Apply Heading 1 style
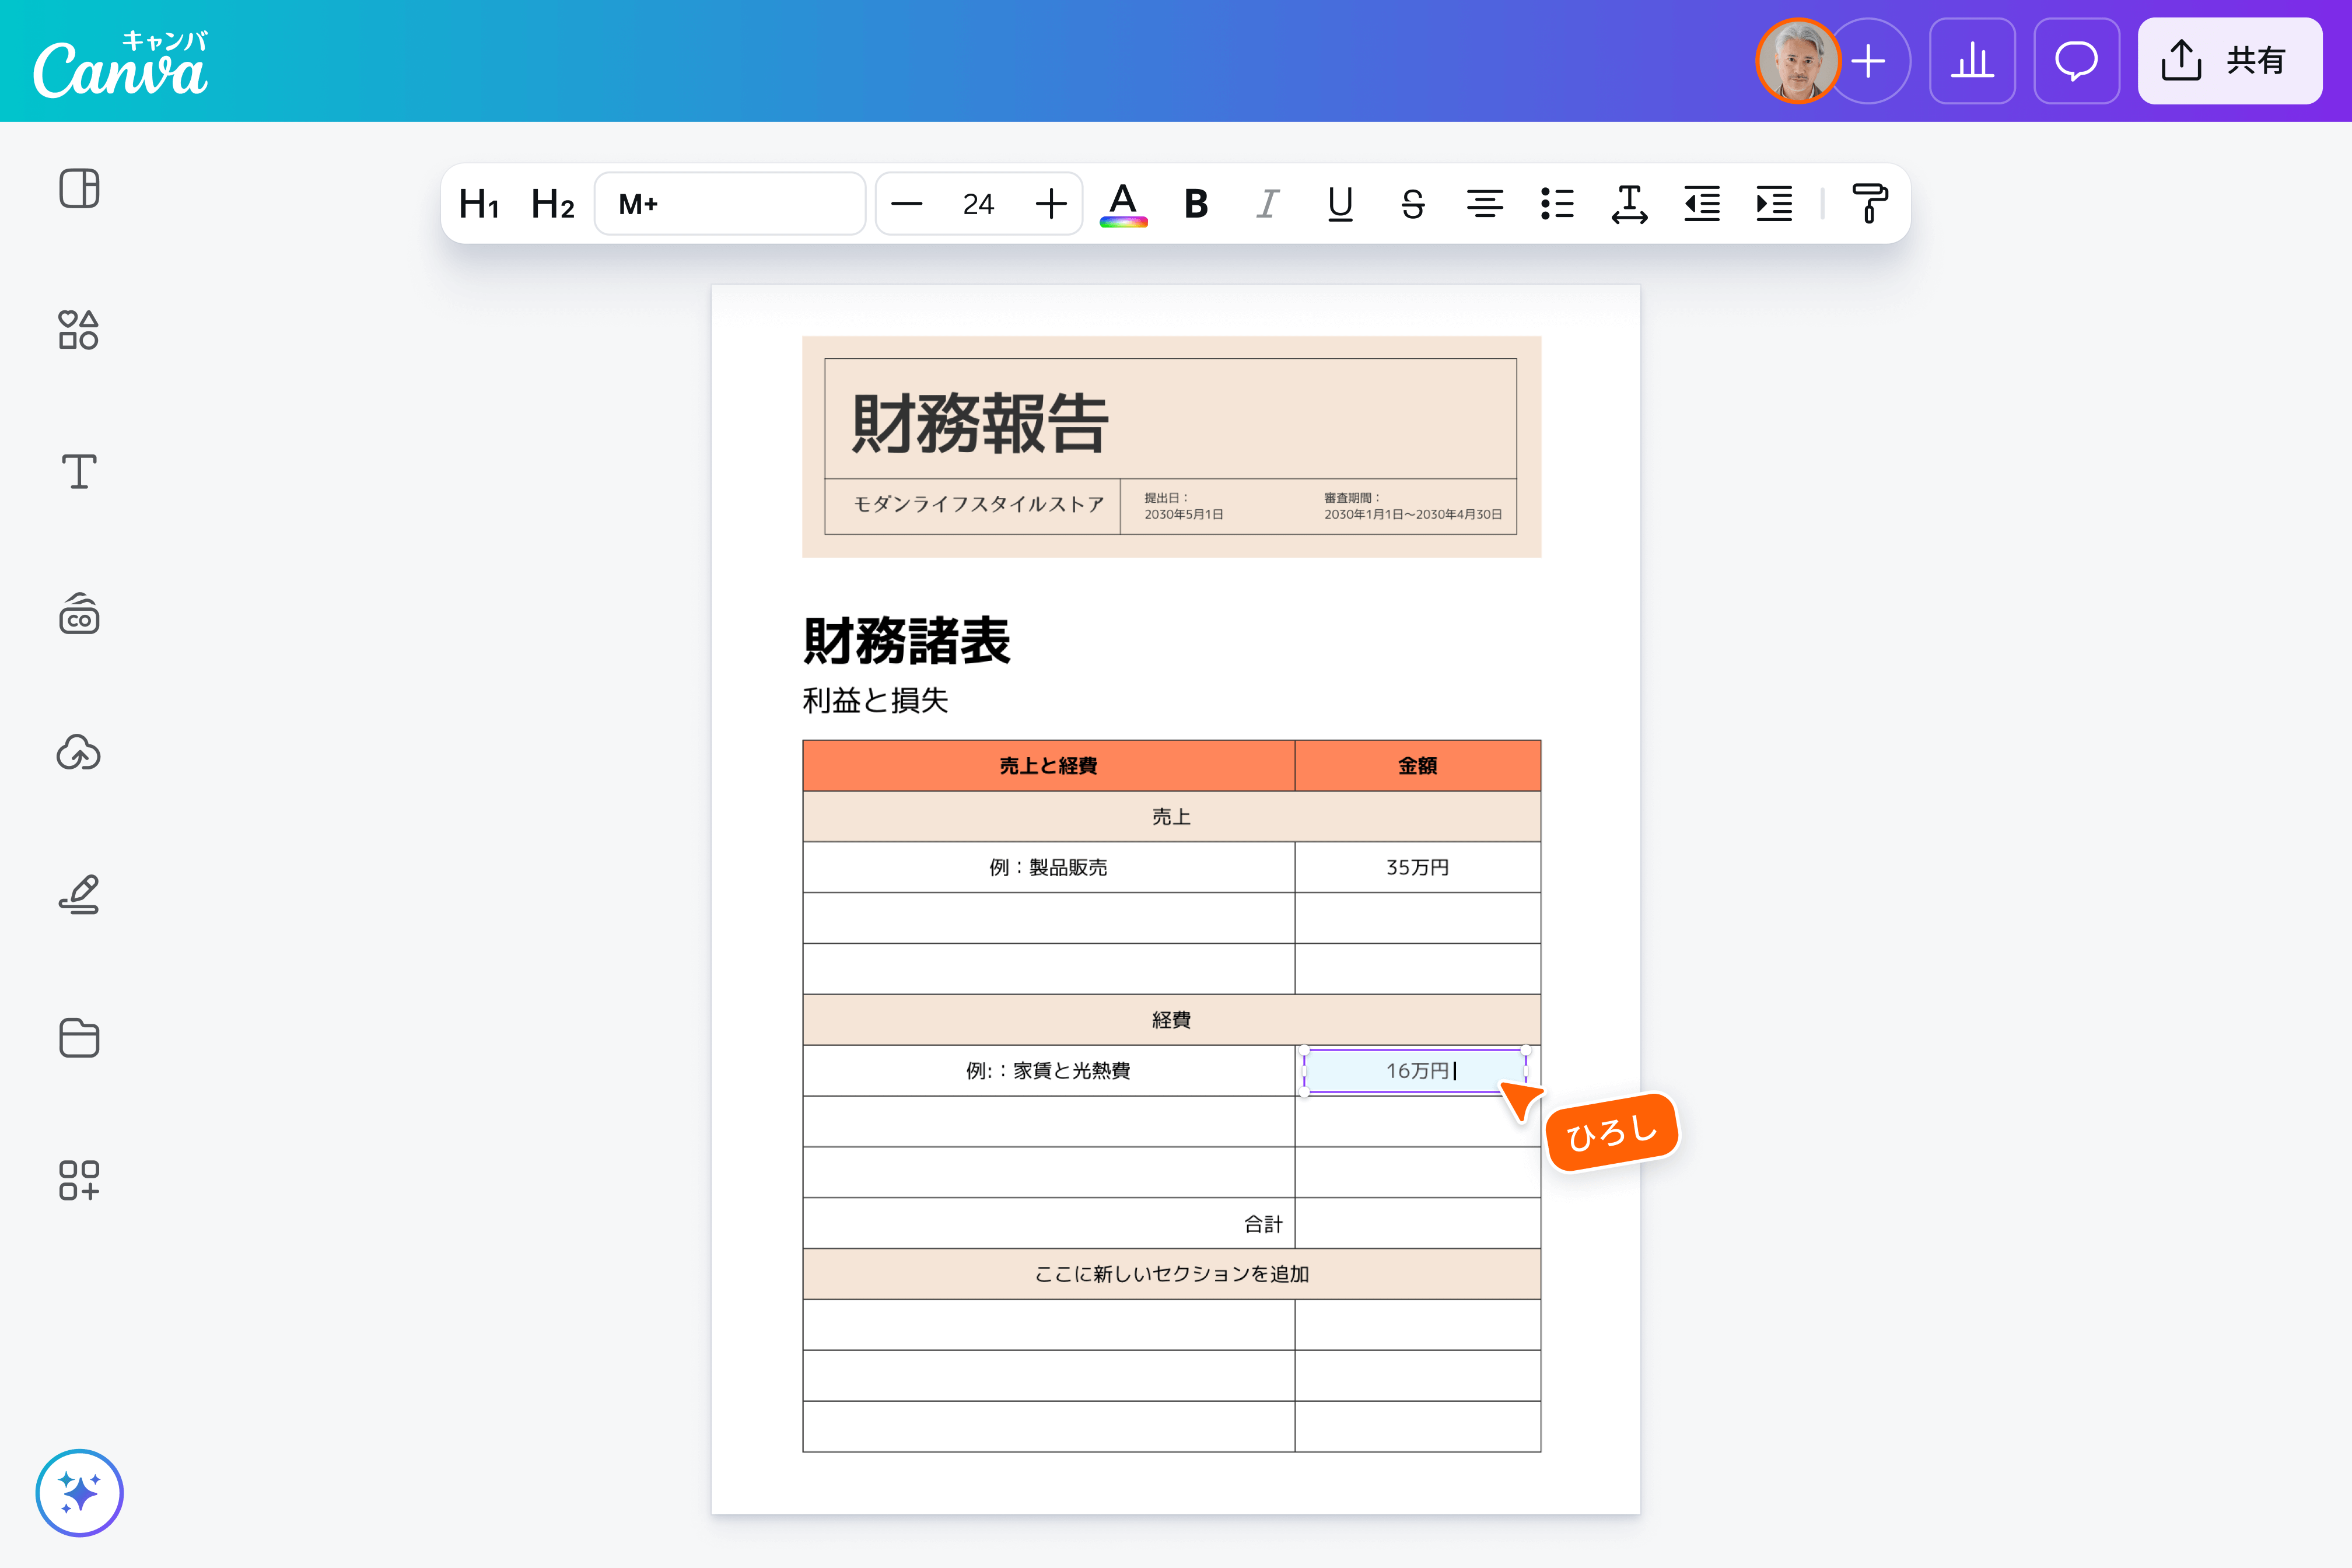This screenshot has width=2352, height=1568. (478, 203)
